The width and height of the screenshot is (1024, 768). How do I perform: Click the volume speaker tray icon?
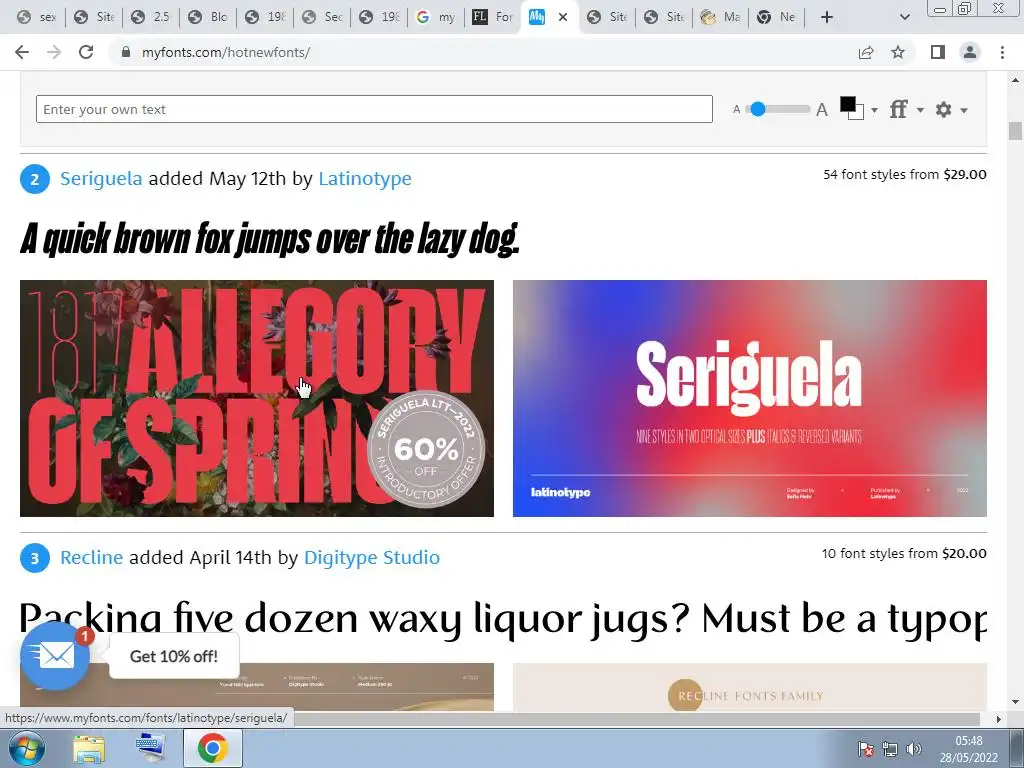(x=914, y=749)
